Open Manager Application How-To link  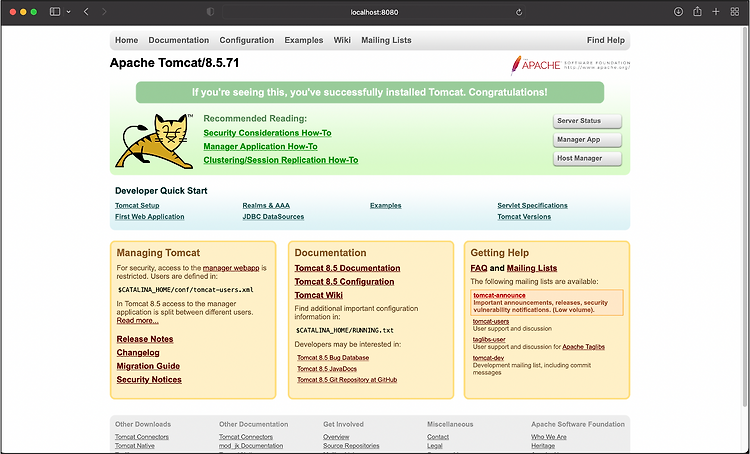(260, 146)
